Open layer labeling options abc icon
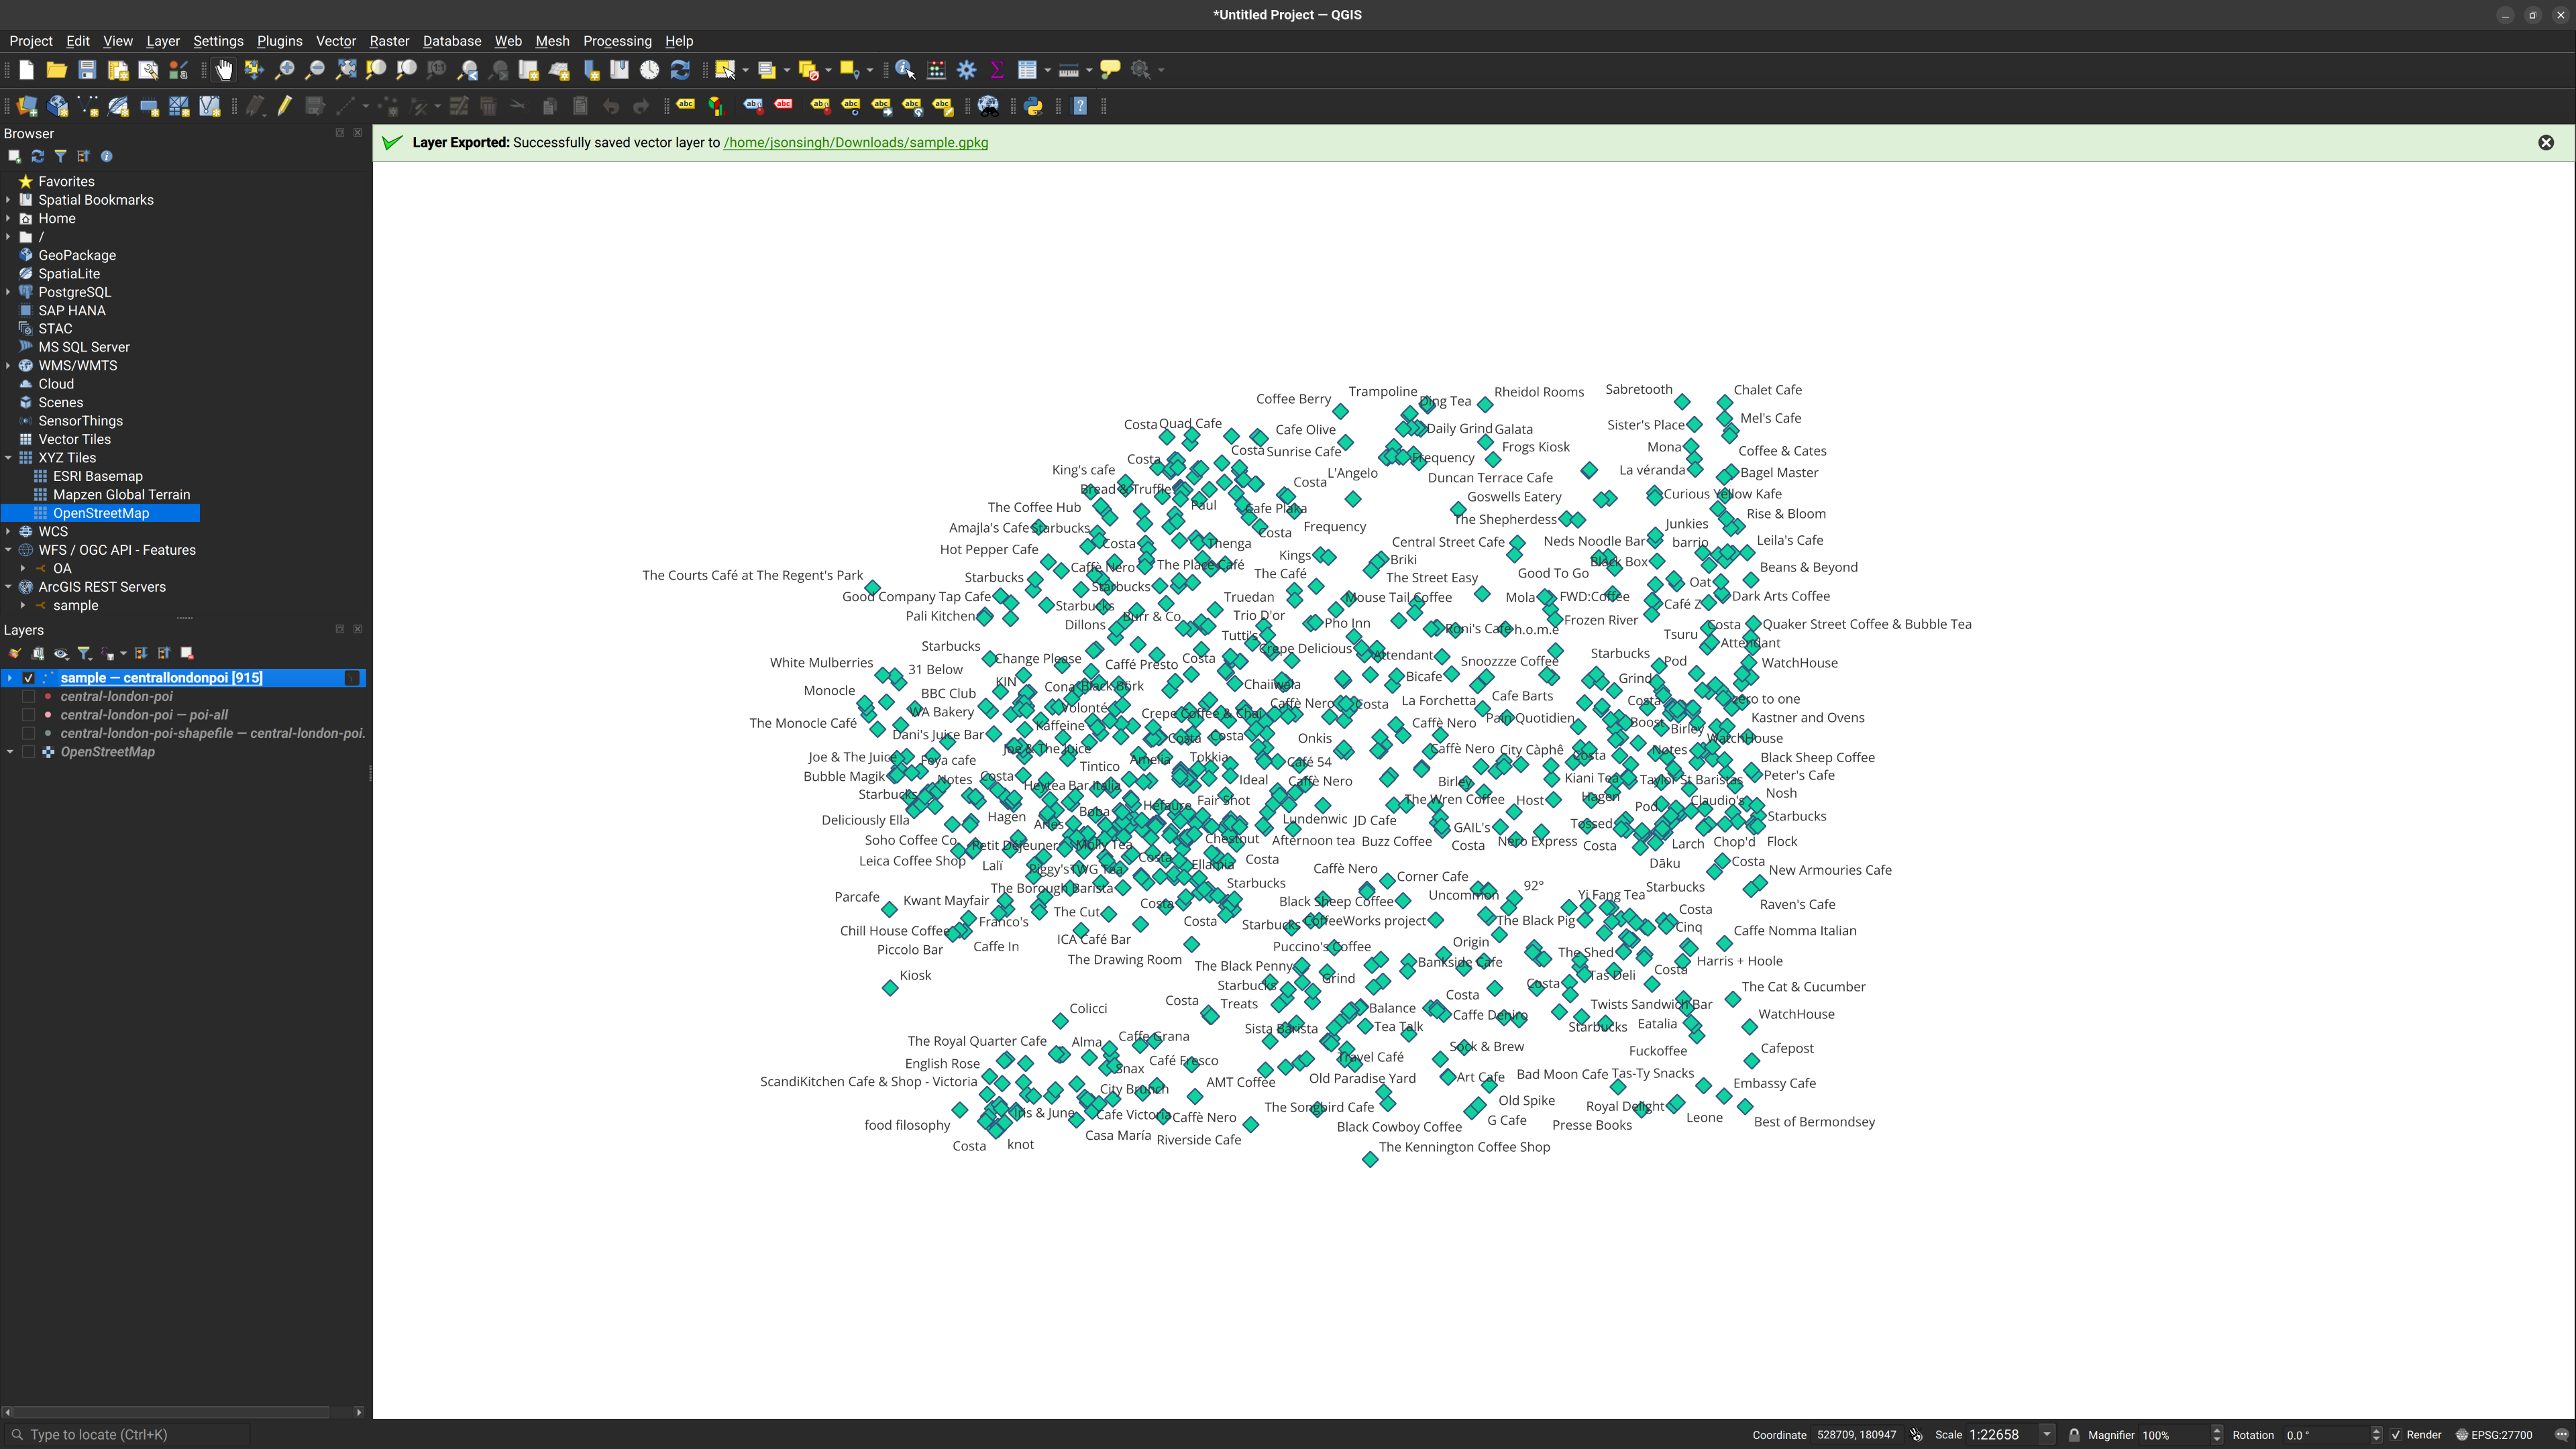The image size is (2576, 1449). coord(686,106)
